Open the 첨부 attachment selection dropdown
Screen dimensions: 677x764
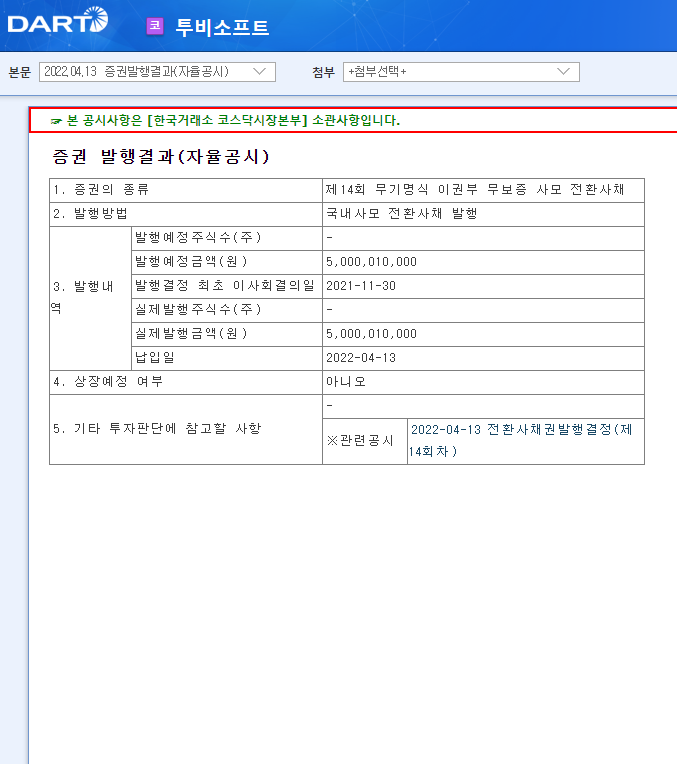(461, 72)
